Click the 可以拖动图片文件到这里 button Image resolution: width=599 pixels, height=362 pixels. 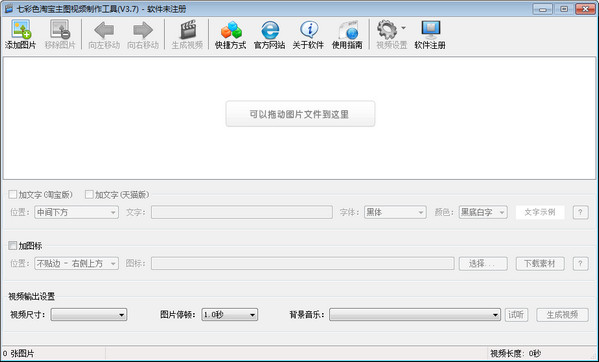[x=300, y=114]
